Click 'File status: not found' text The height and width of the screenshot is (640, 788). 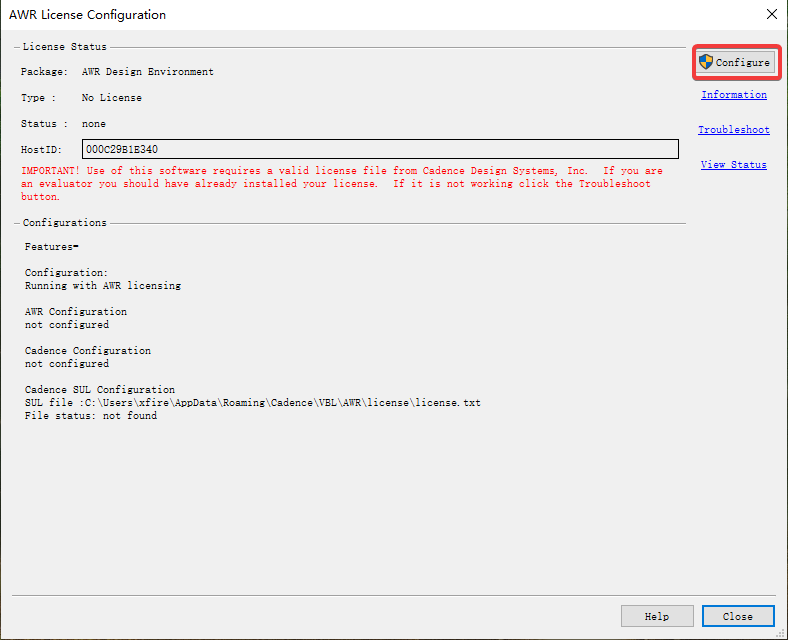pyautogui.click(x=91, y=416)
